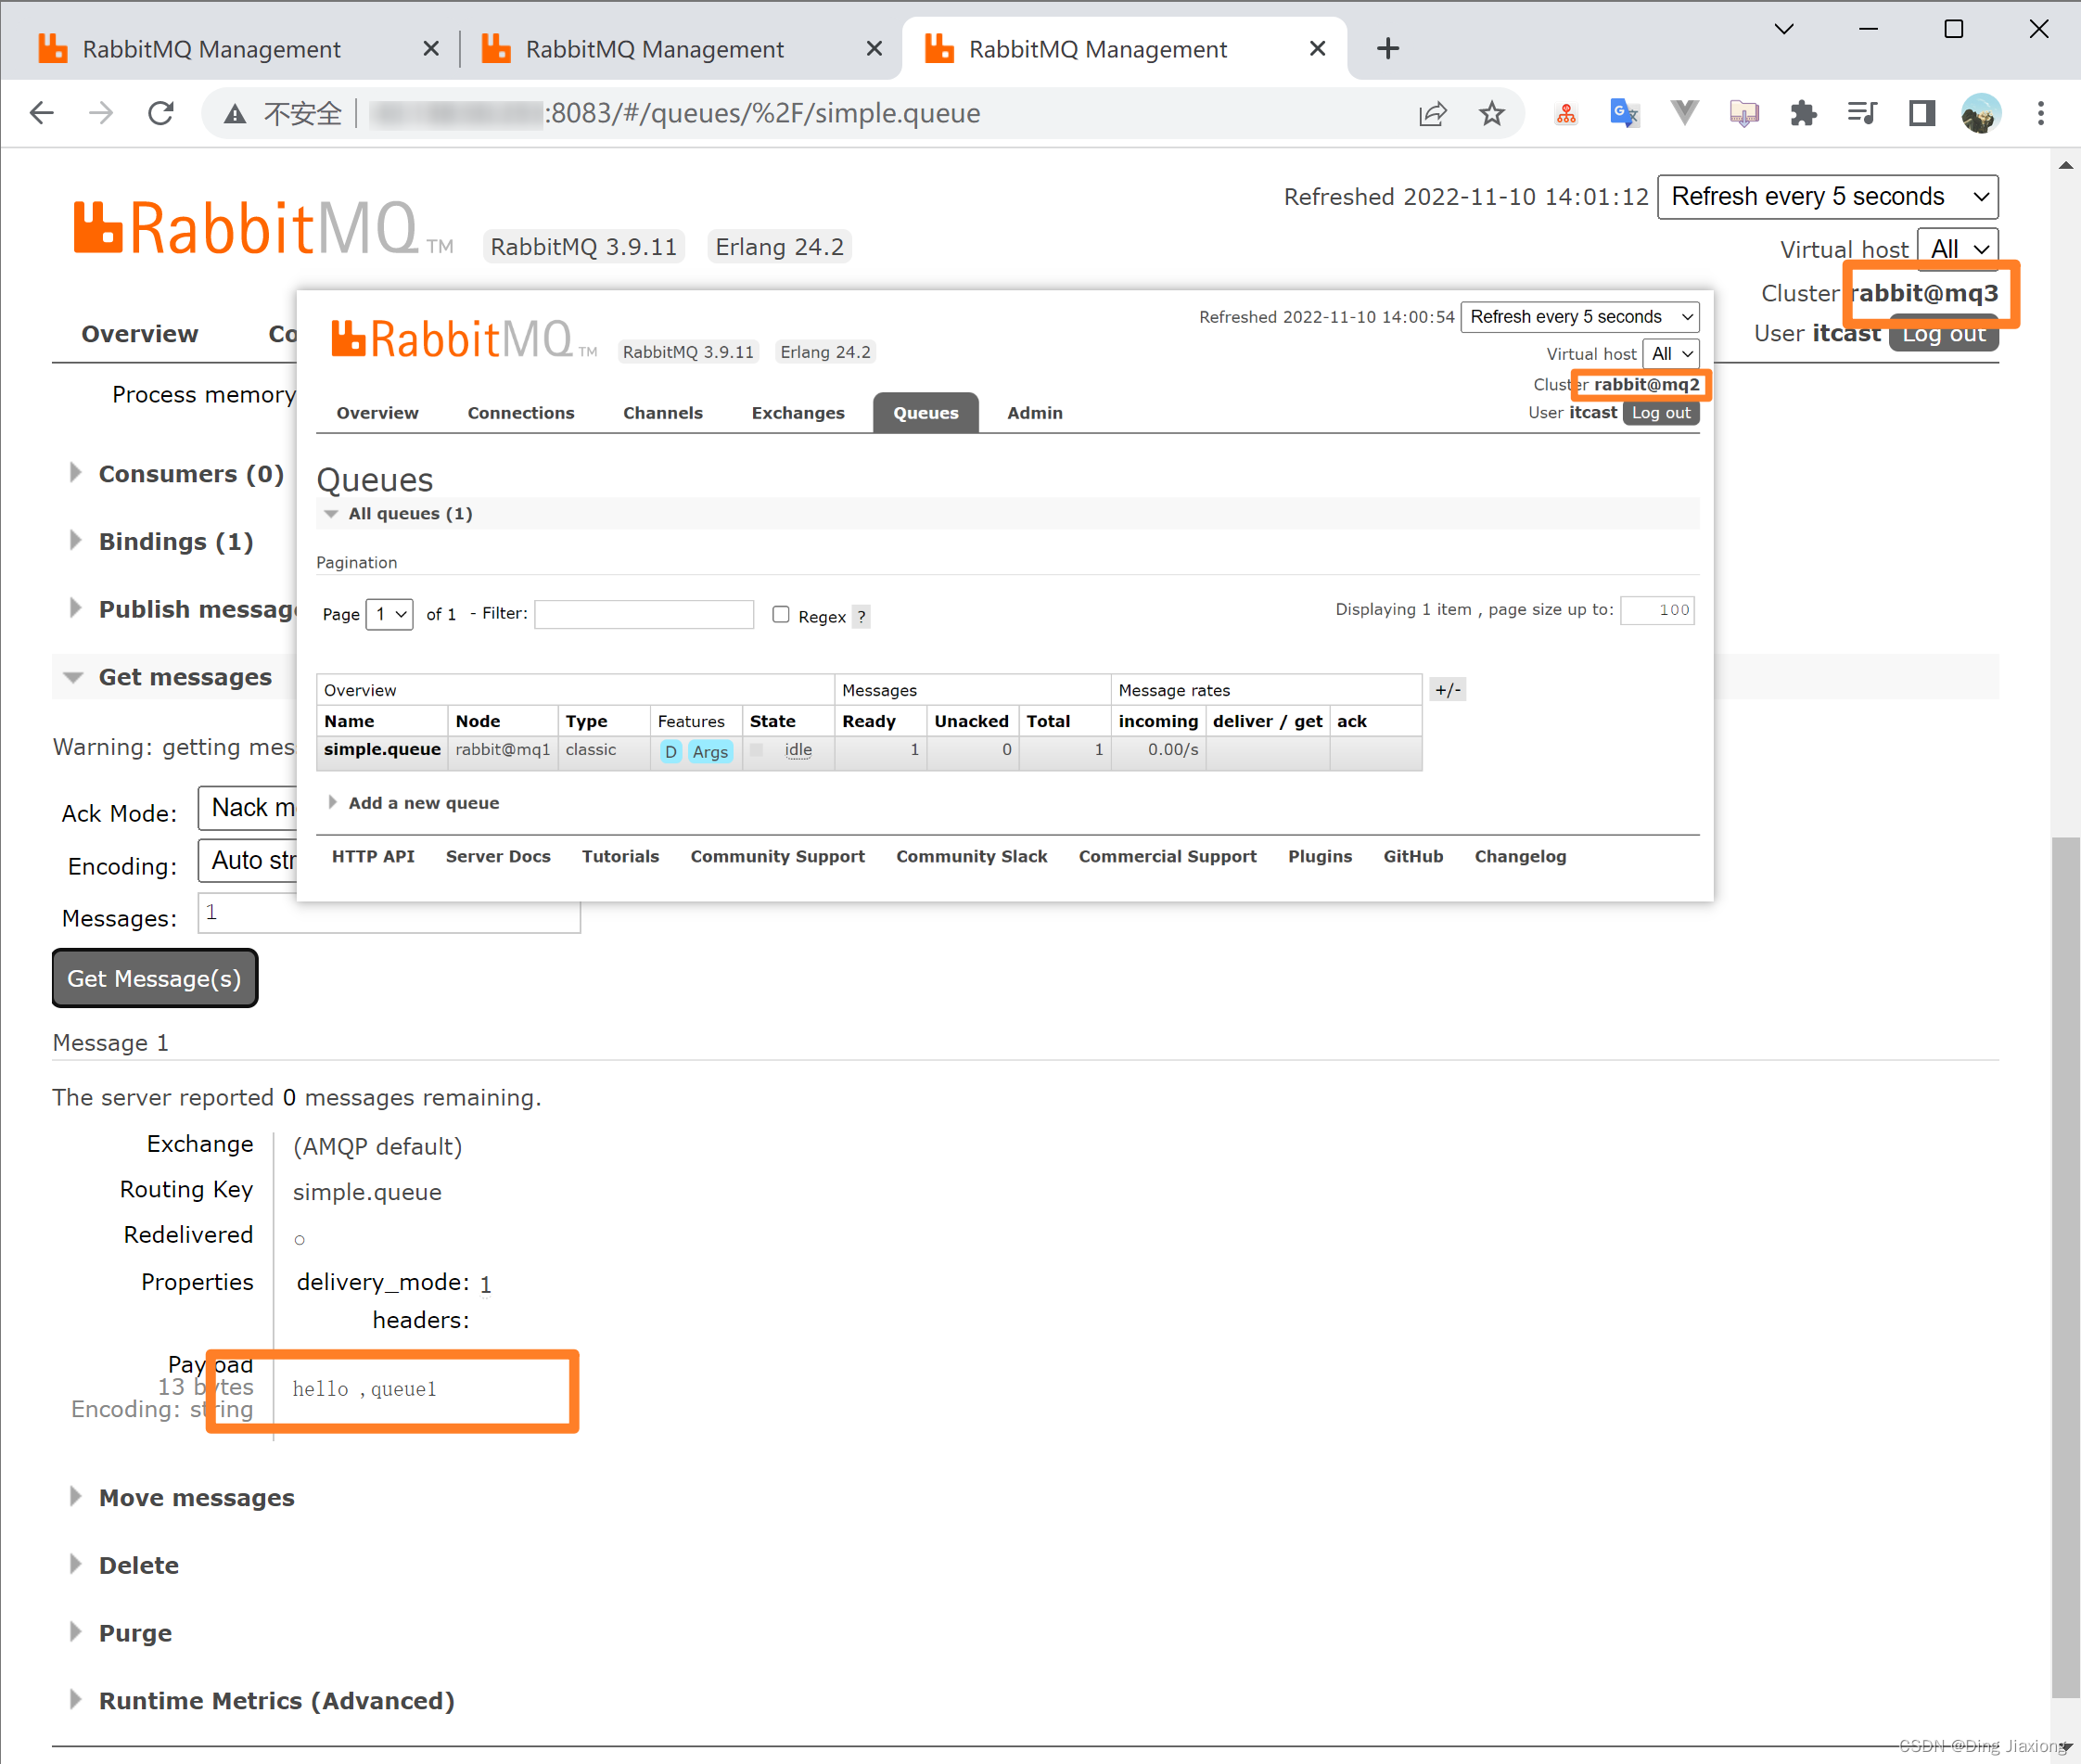Screen dimensions: 2081x1764
Task: Close the second RabbitMQ Management tab
Action: coord(874,48)
